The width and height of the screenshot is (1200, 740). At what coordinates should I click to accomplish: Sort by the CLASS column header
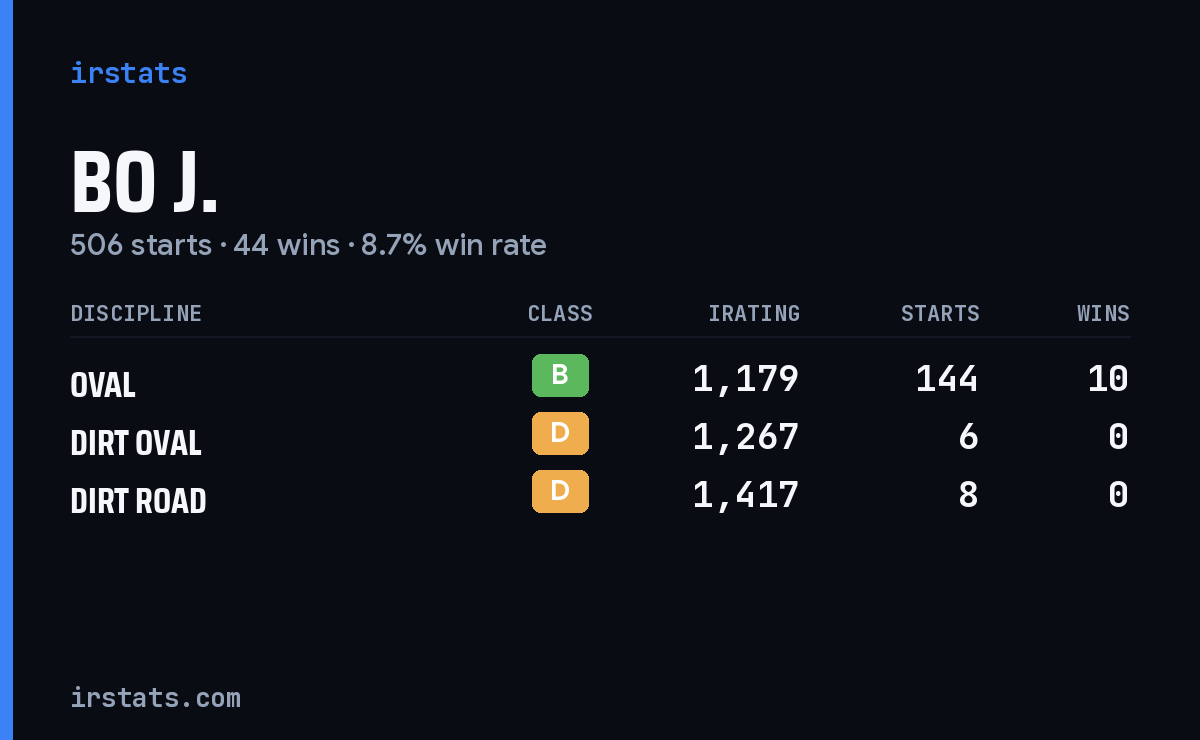coord(560,314)
